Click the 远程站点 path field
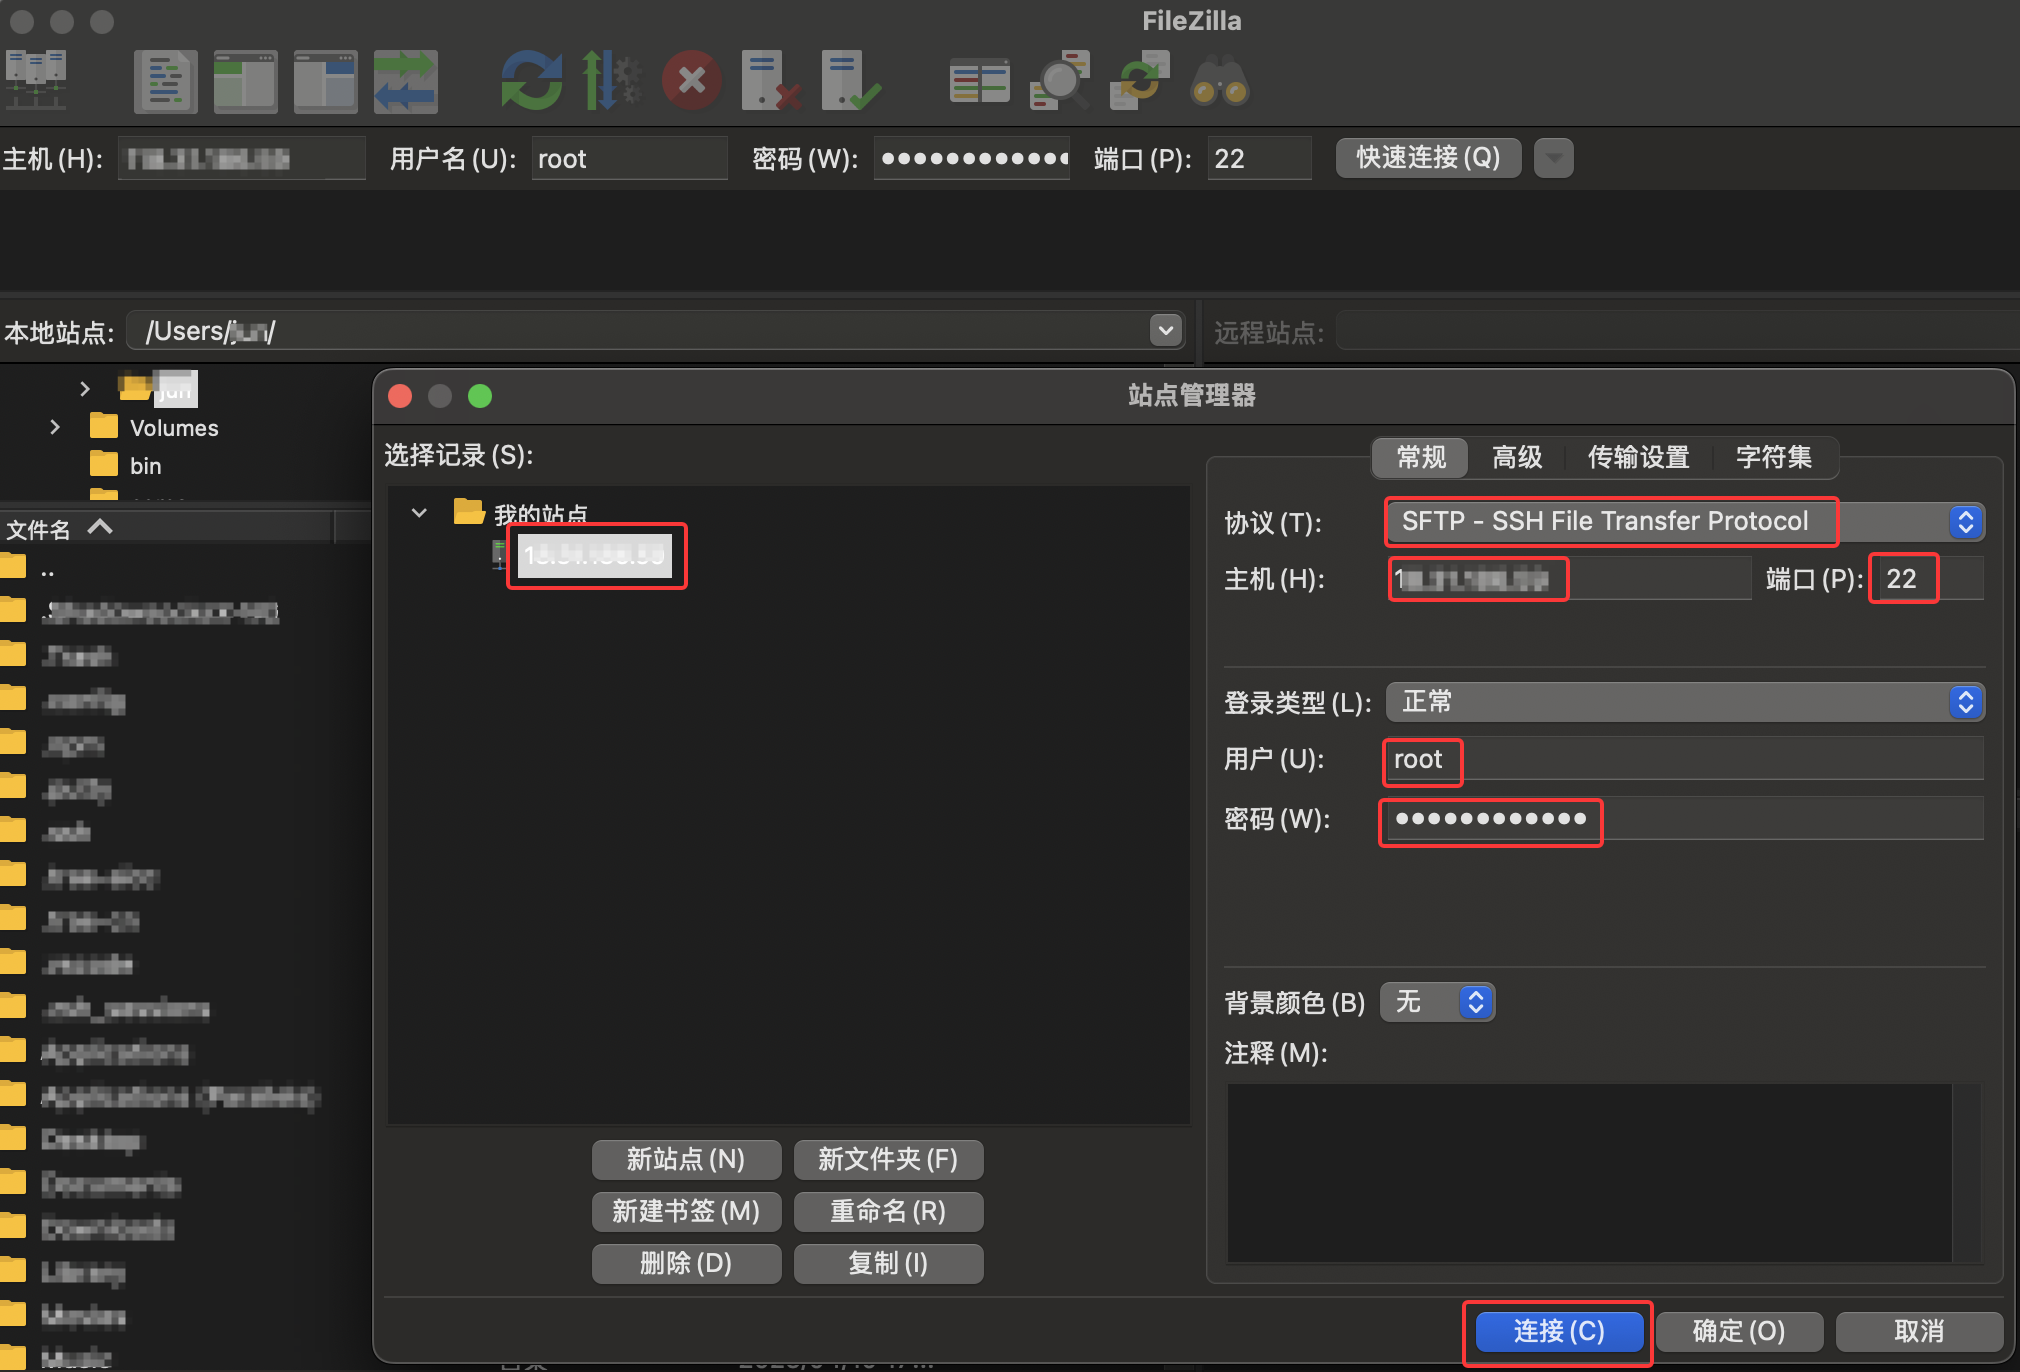 click(1677, 331)
